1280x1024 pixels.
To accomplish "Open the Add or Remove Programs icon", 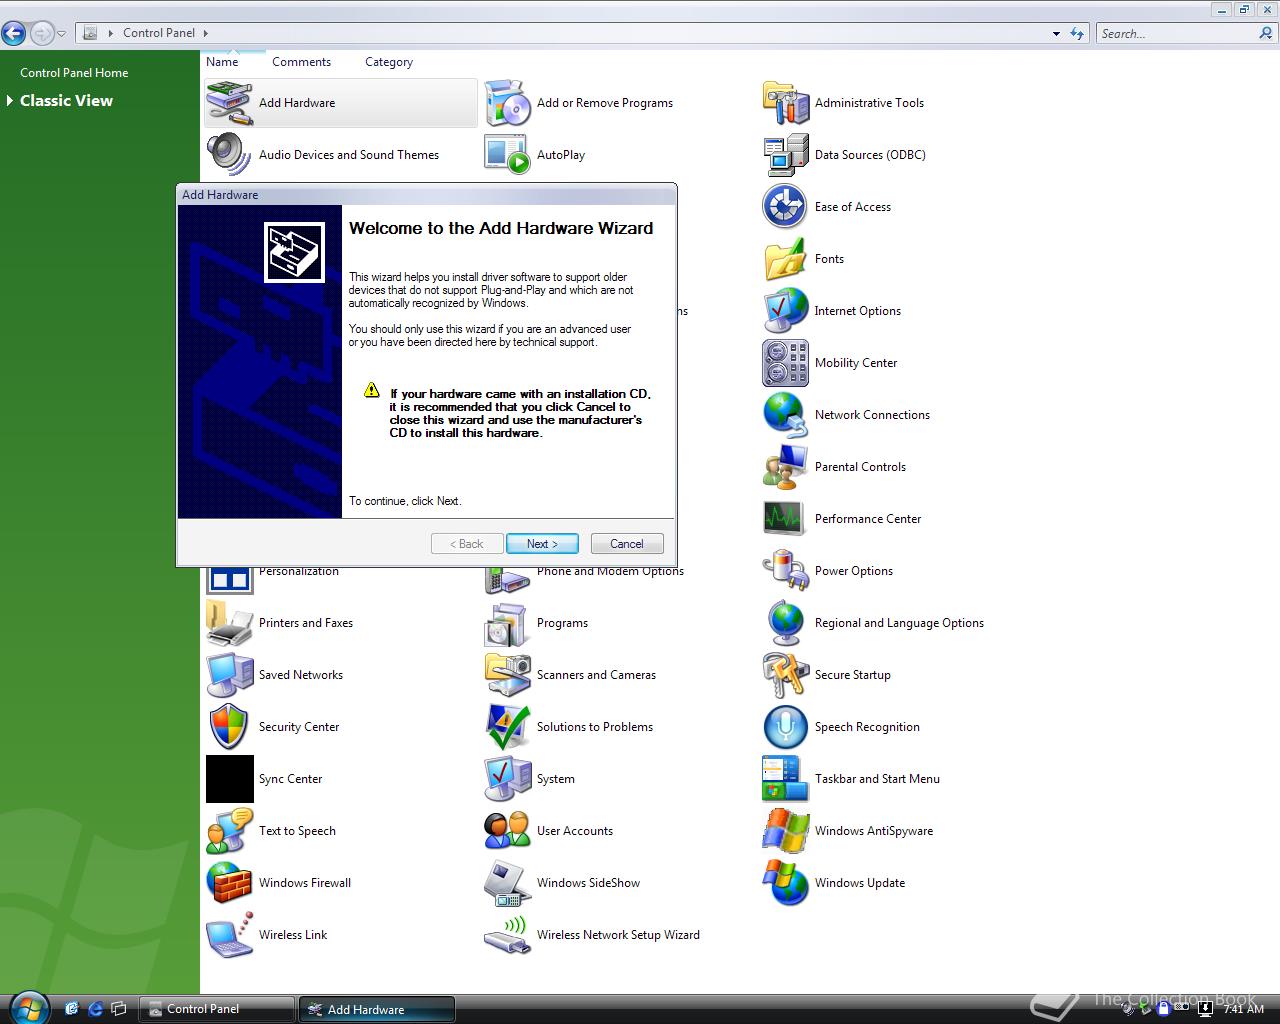I will tap(507, 103).
